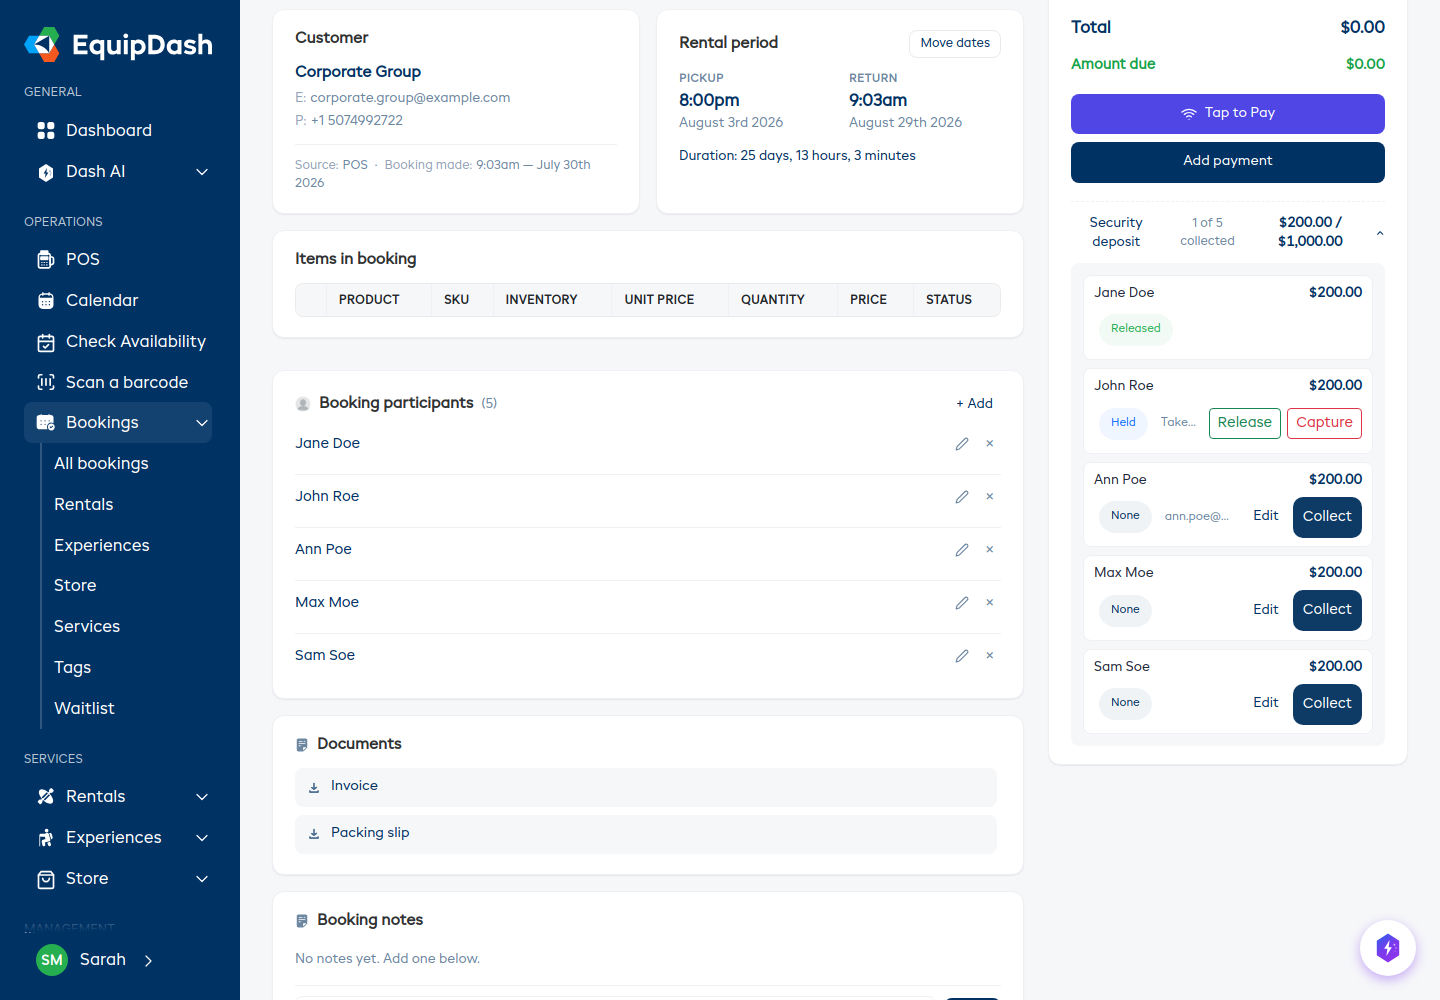
Task: Click the POS register icon
Action: point(46,260)
